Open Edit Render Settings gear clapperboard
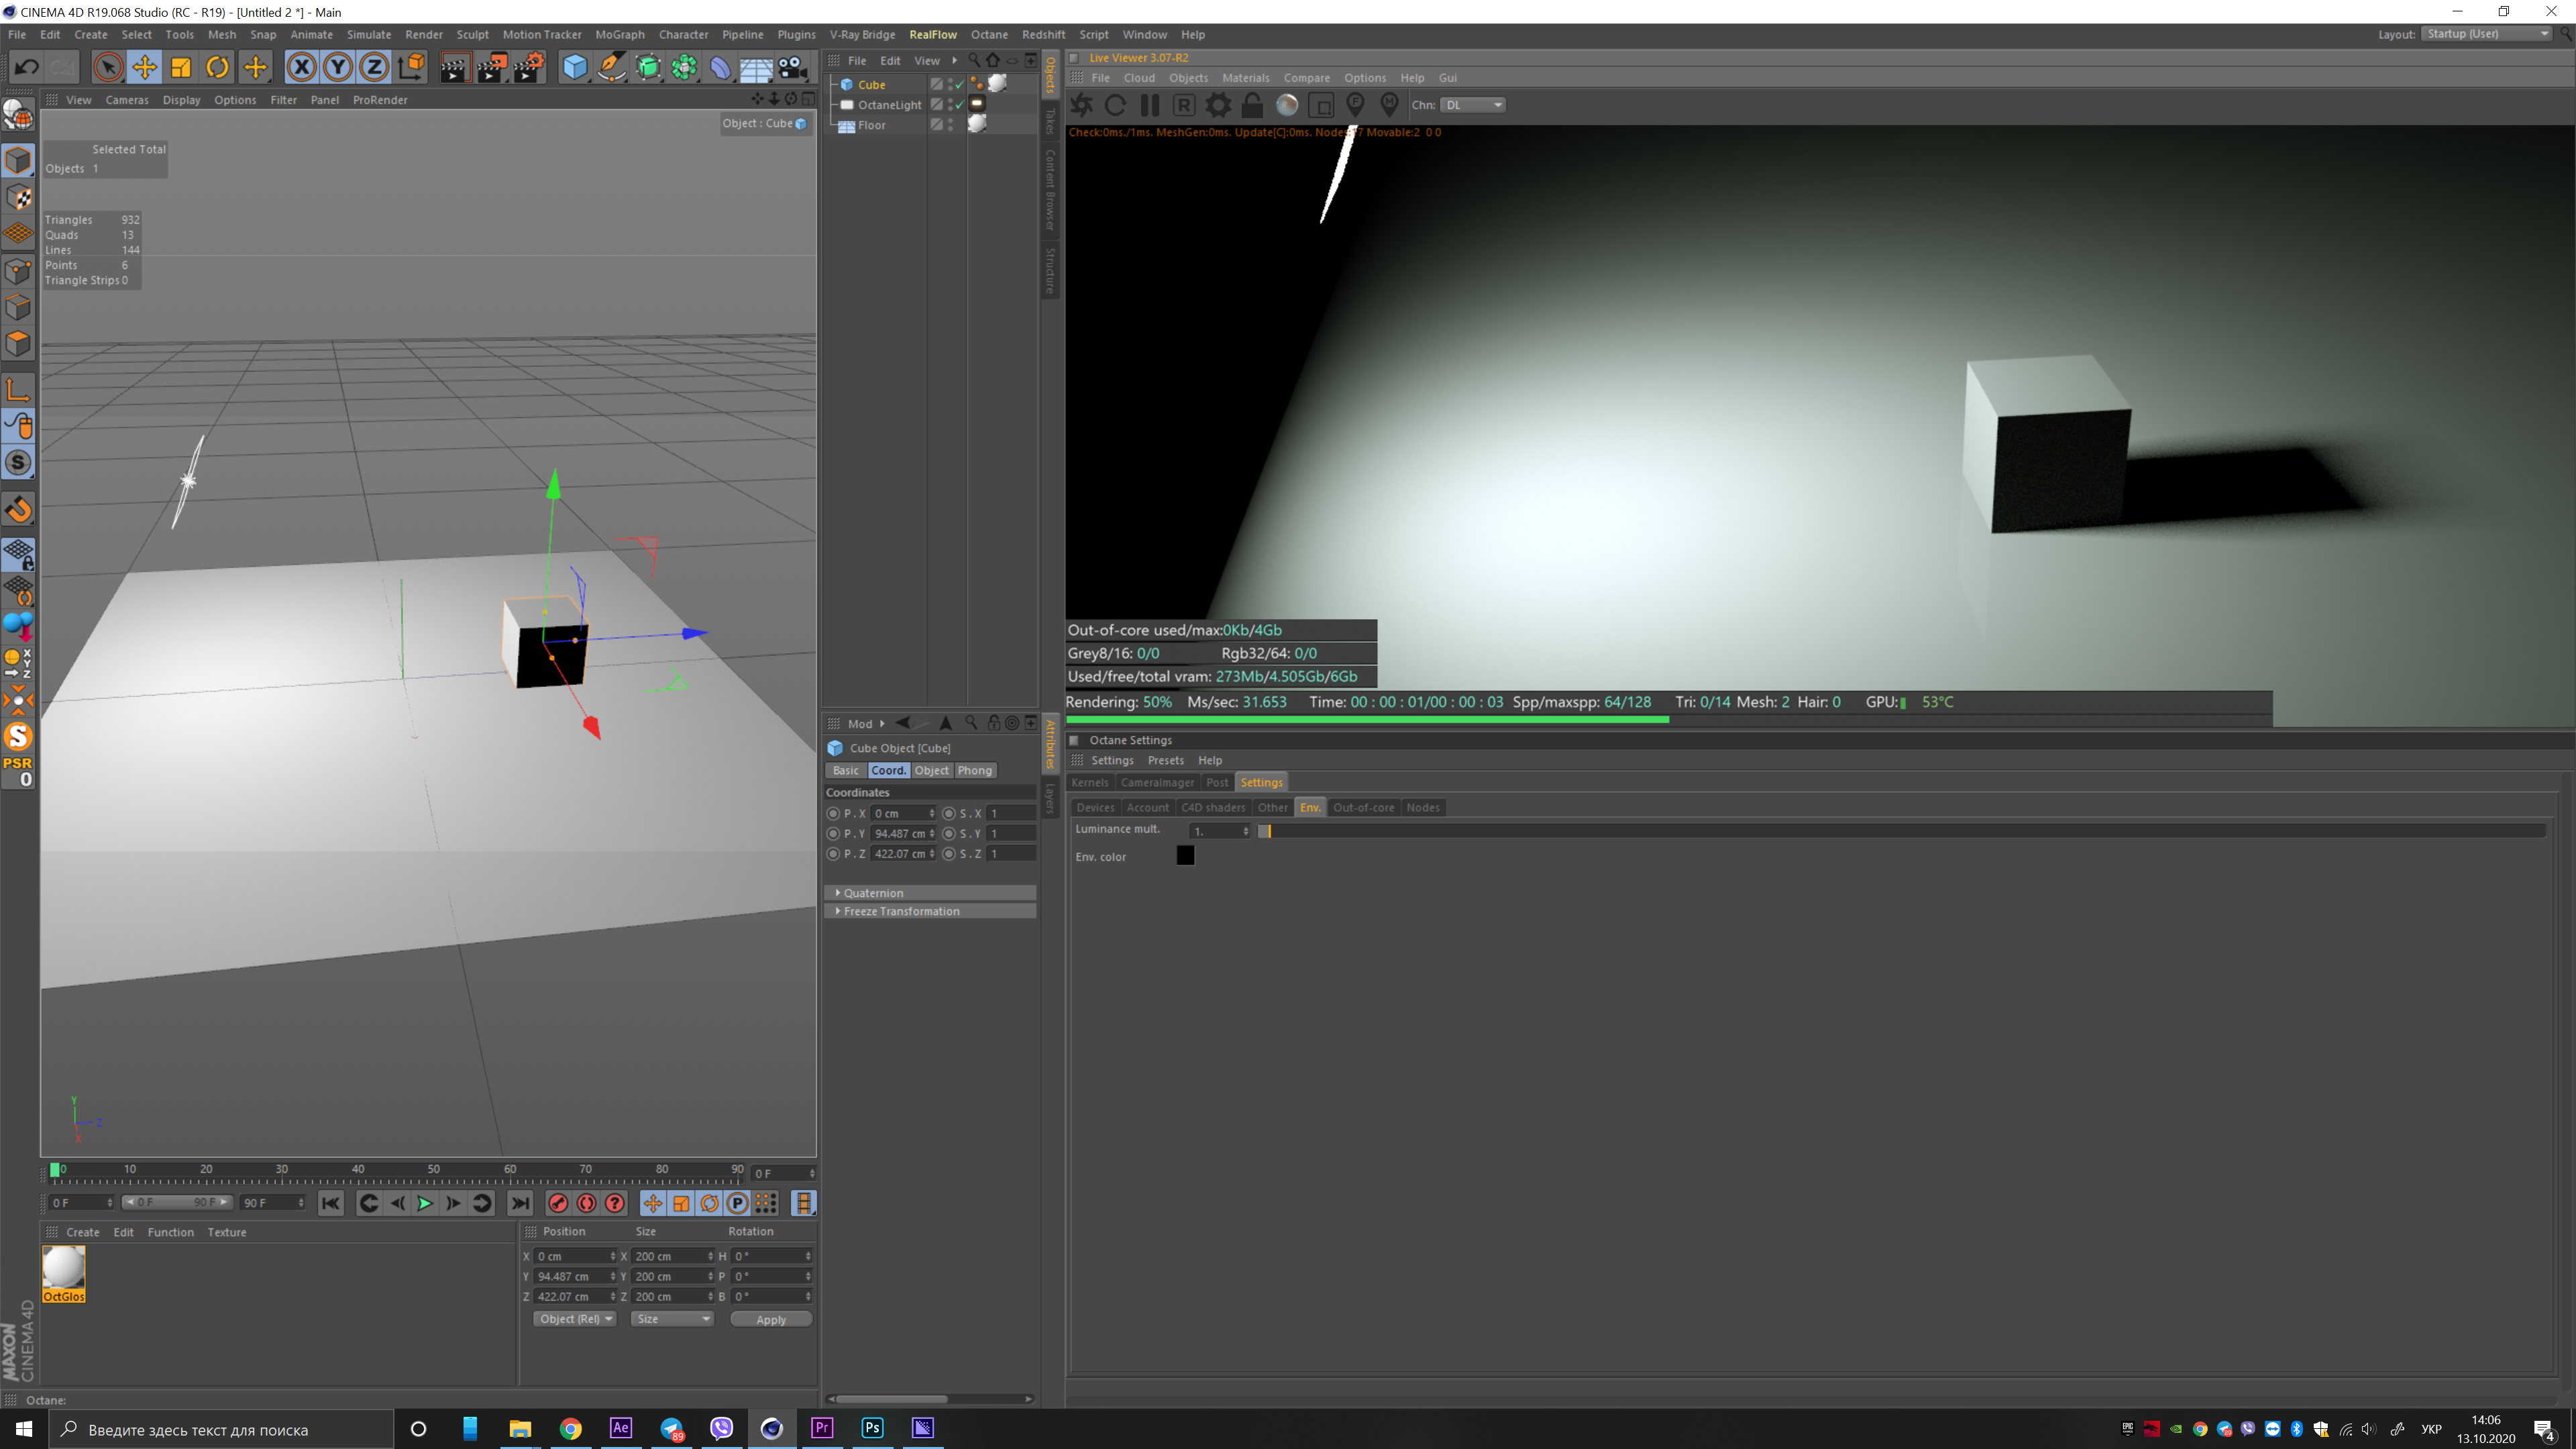The image size is (2576, 1449). click(529, 67)
